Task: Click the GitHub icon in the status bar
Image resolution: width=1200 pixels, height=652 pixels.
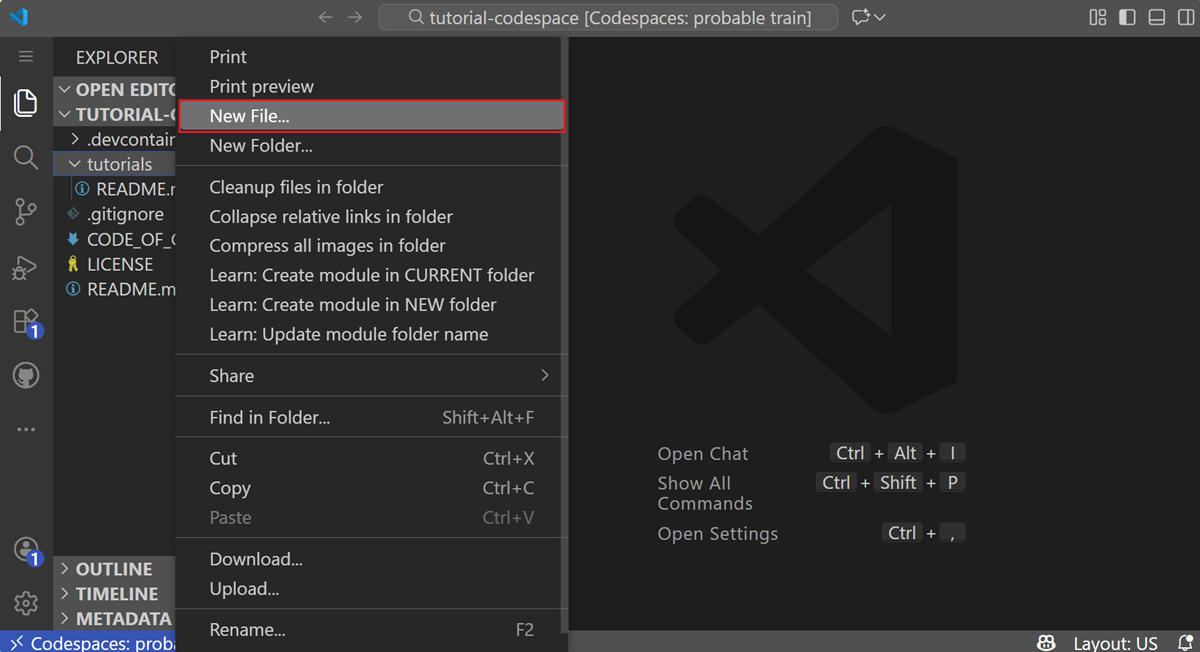Action: pyautogui.click(x=1046, y=643)
